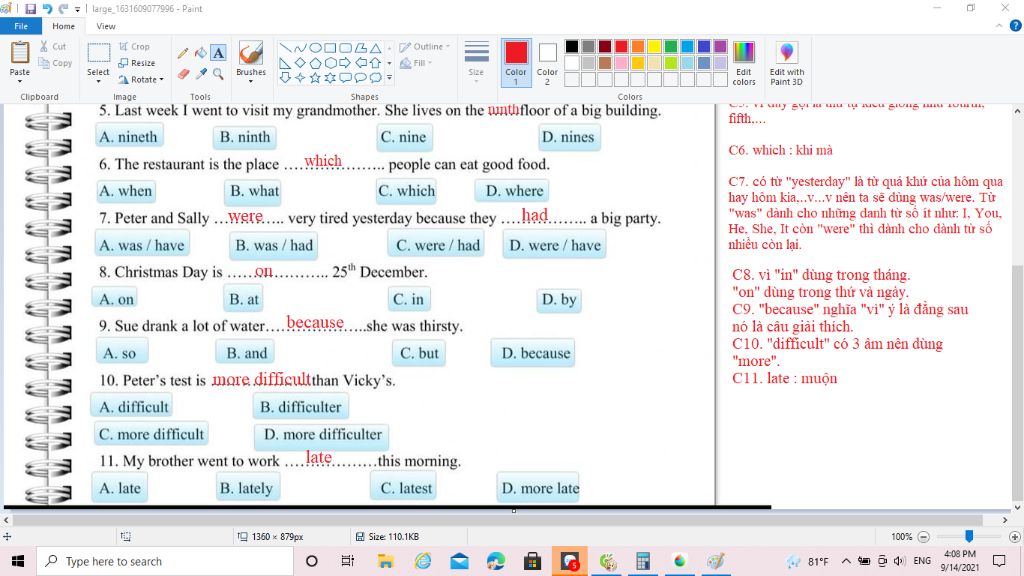1024x576 pixels.
Task: Select the Color picker eyedropper tool
Action: click(201, 74)
